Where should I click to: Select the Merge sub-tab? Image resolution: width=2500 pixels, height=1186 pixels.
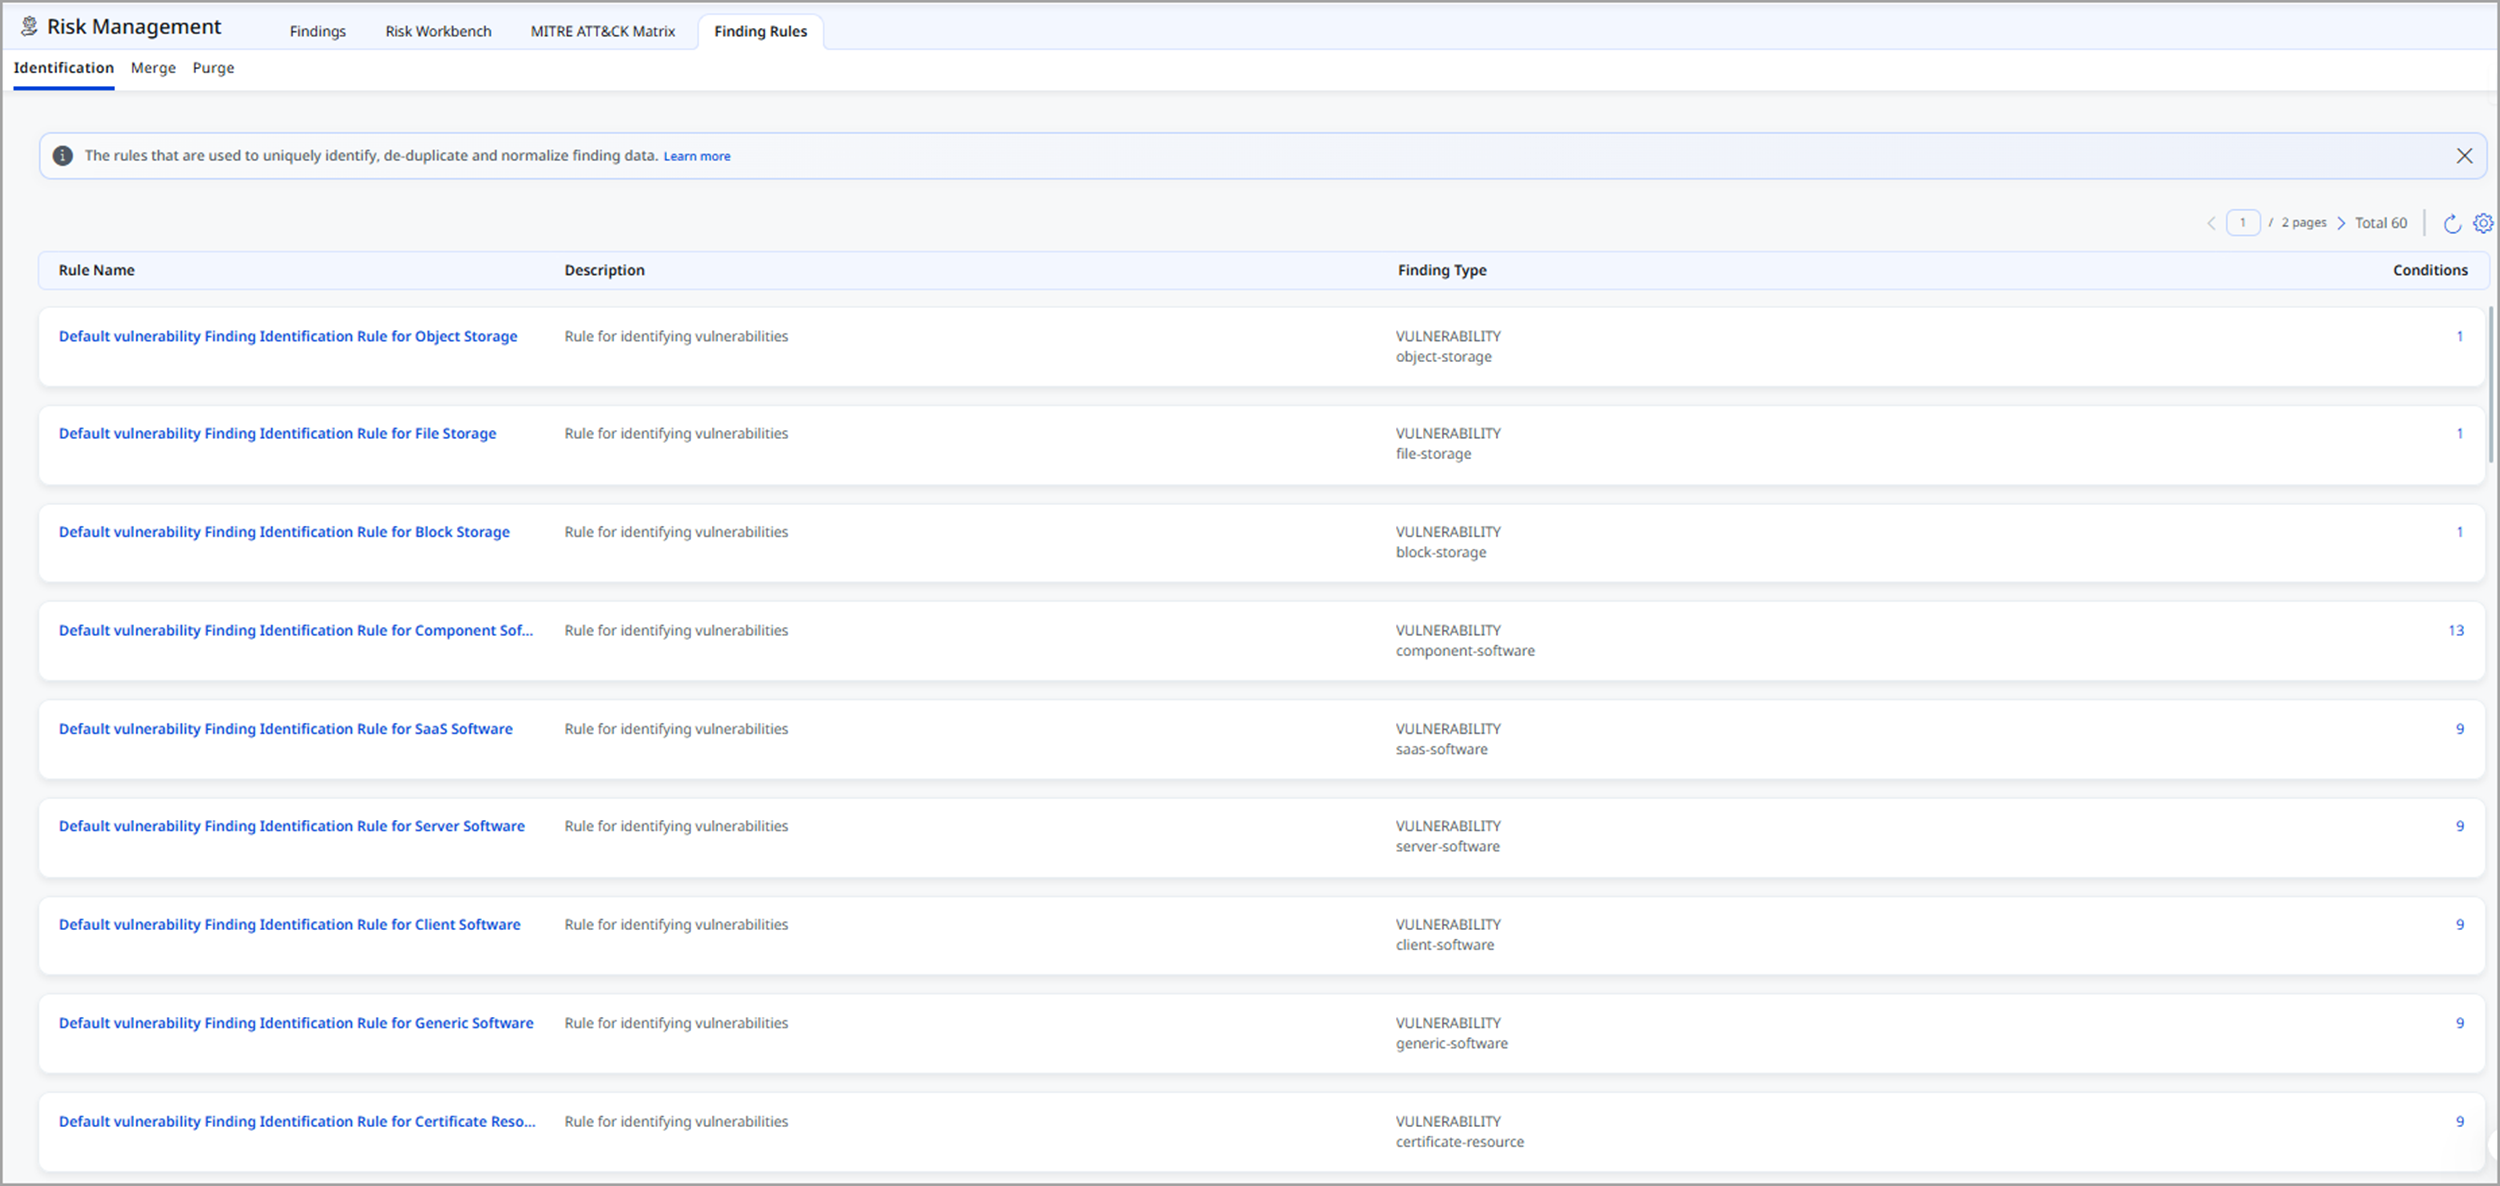[153, 68]
